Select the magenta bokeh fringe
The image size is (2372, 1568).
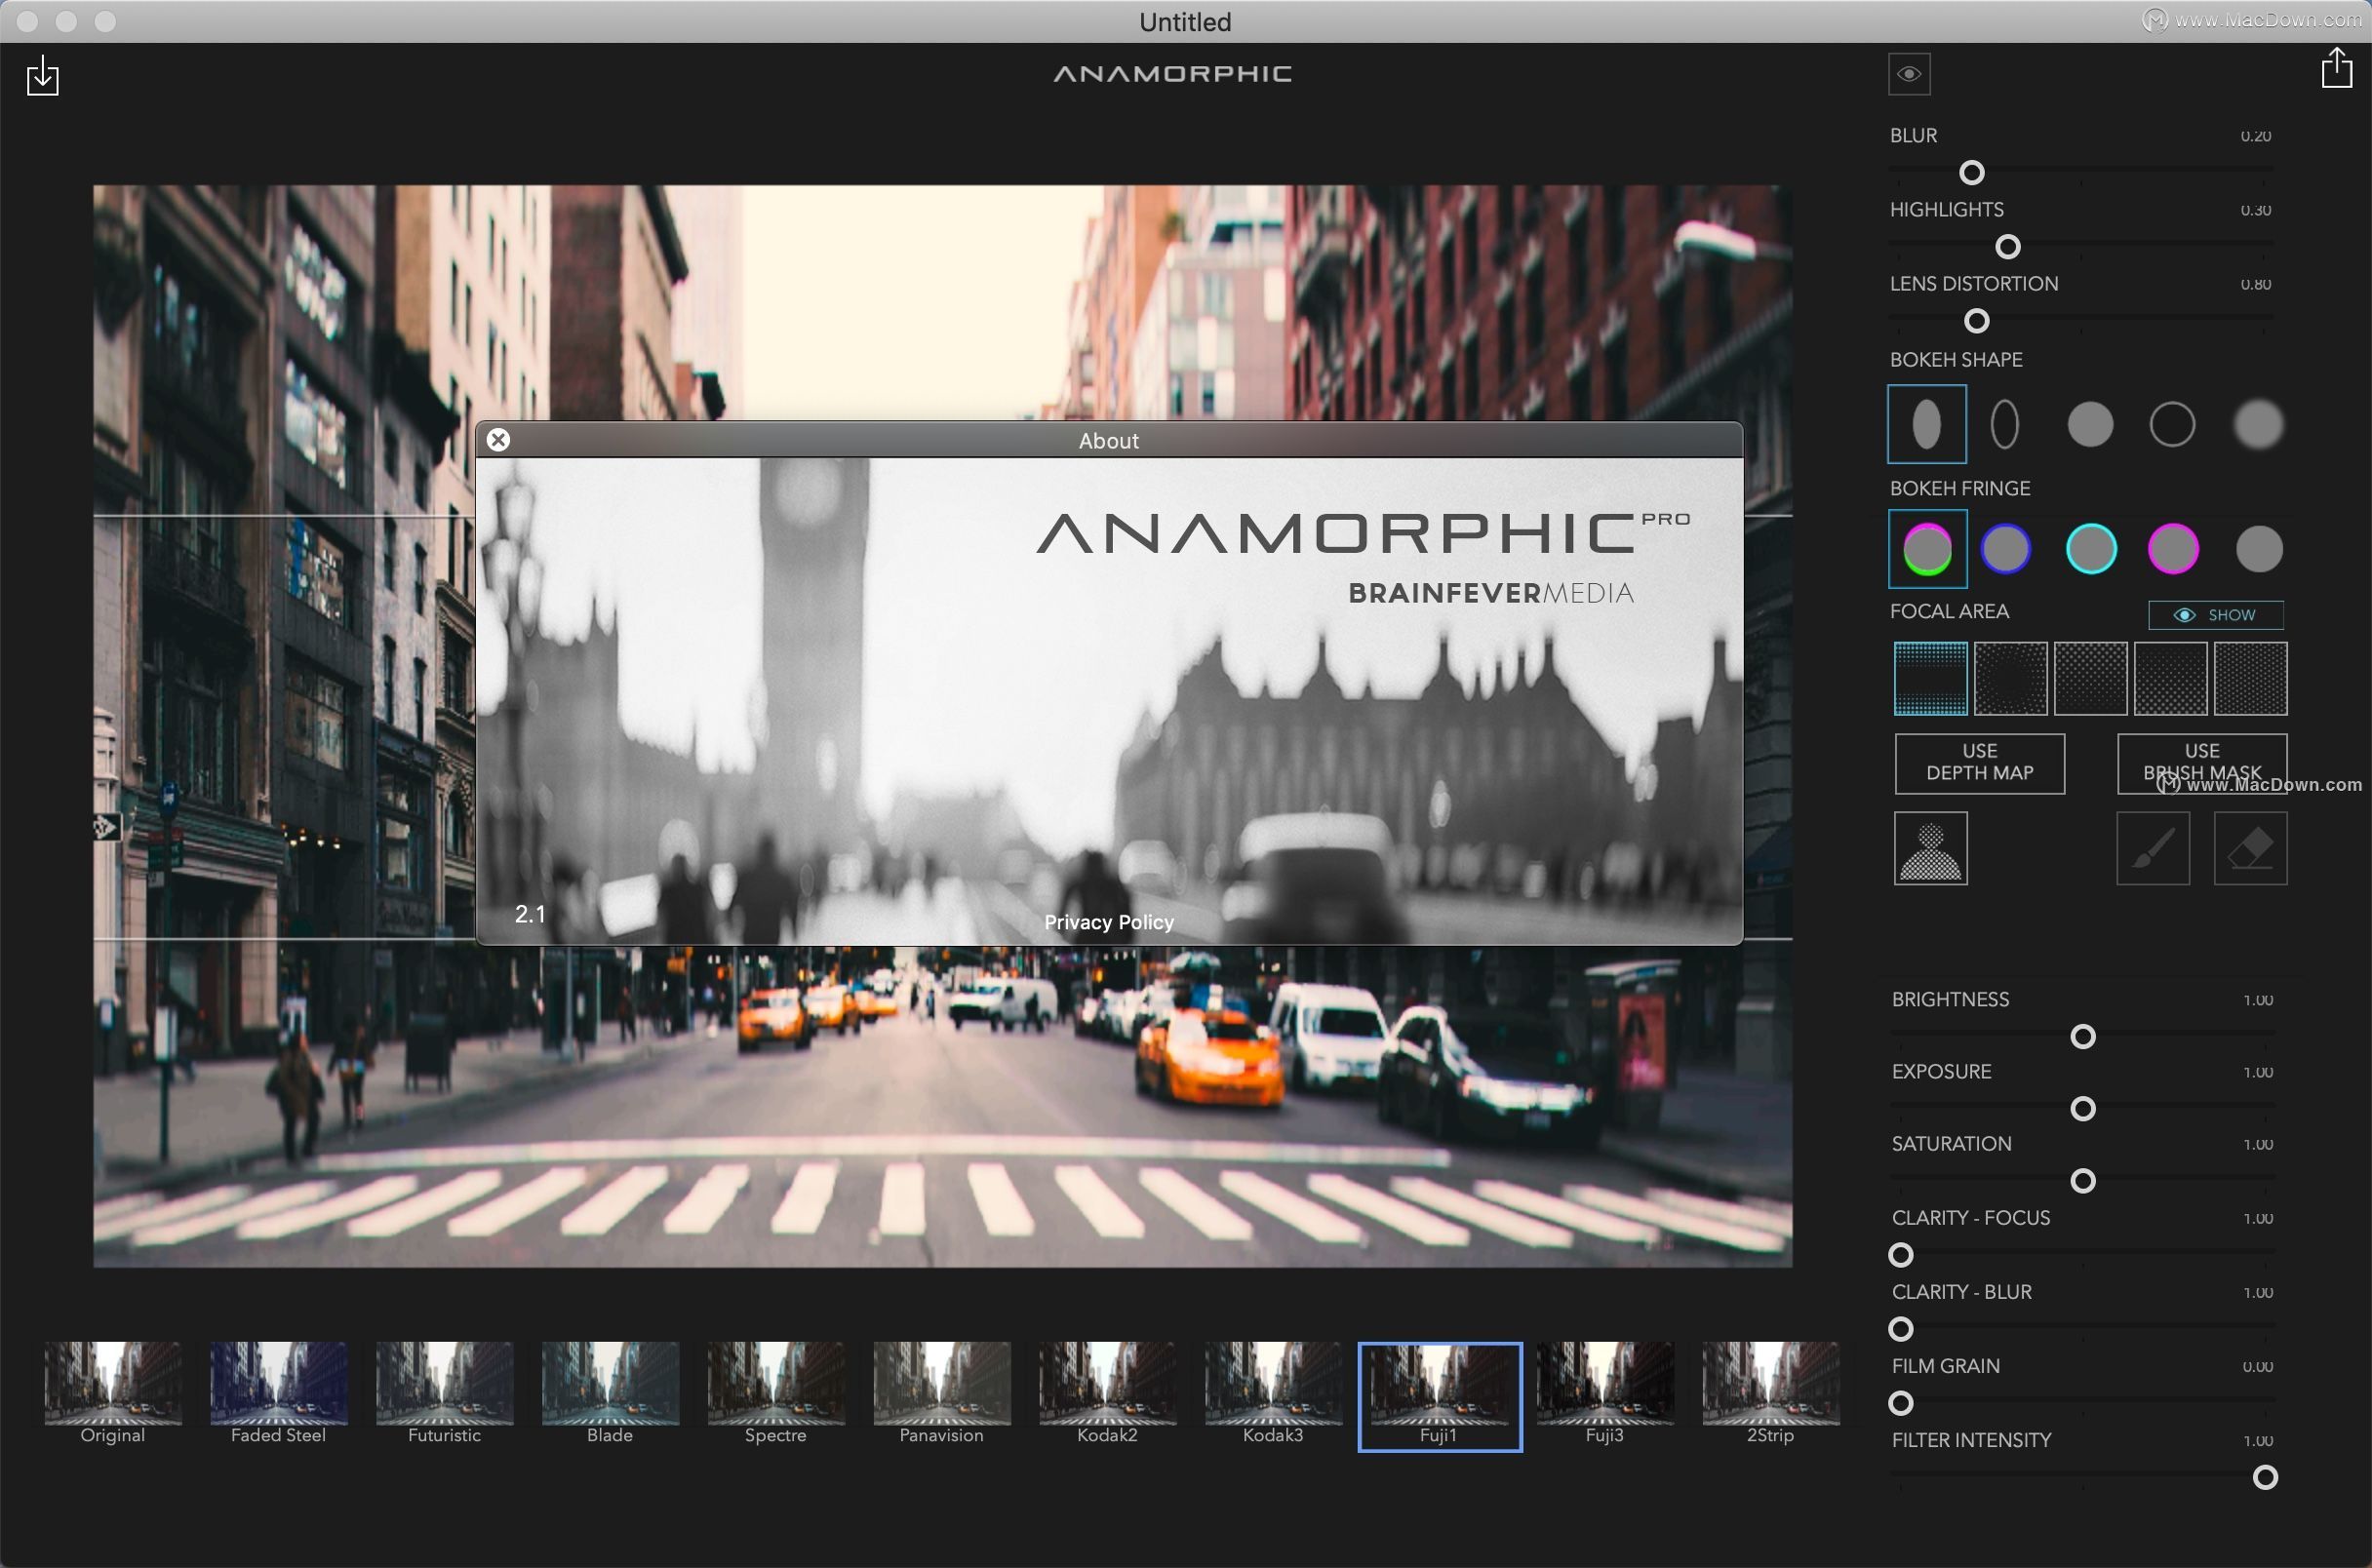point(2173,548)
